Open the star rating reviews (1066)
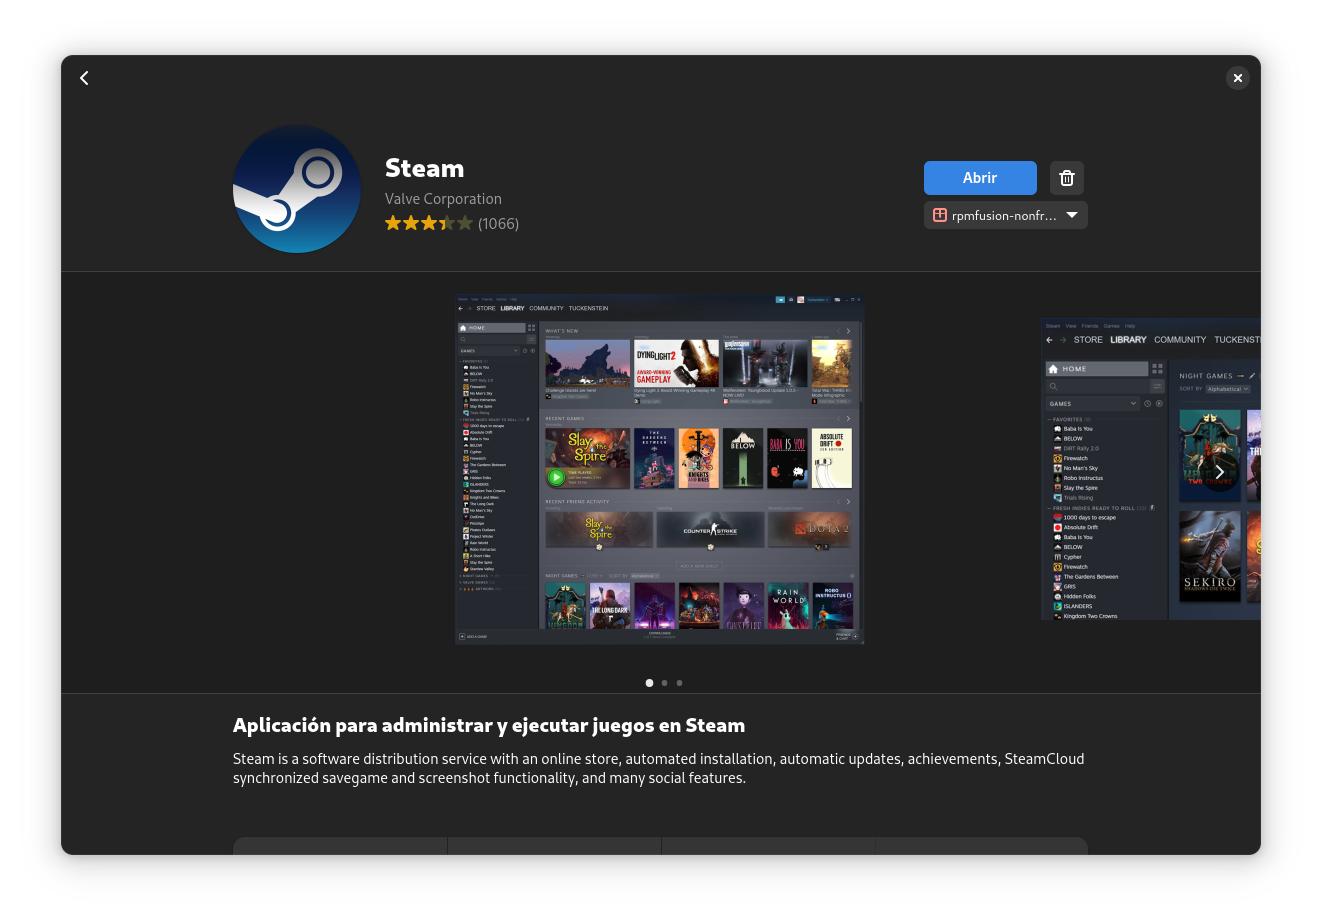 click(x=452, y=223)
